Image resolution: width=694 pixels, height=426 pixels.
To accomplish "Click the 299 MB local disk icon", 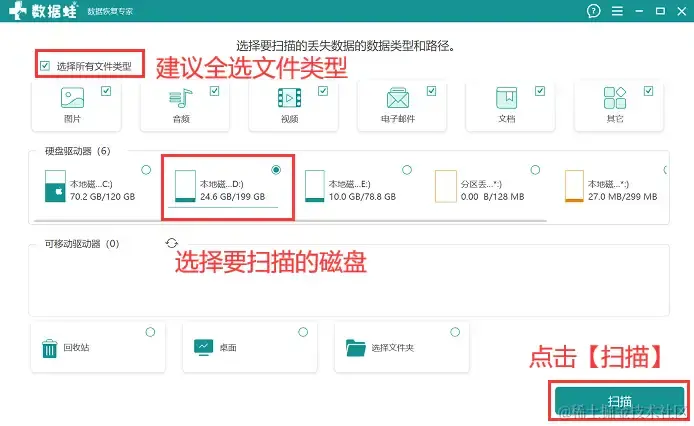I will (x=574, y=186).
